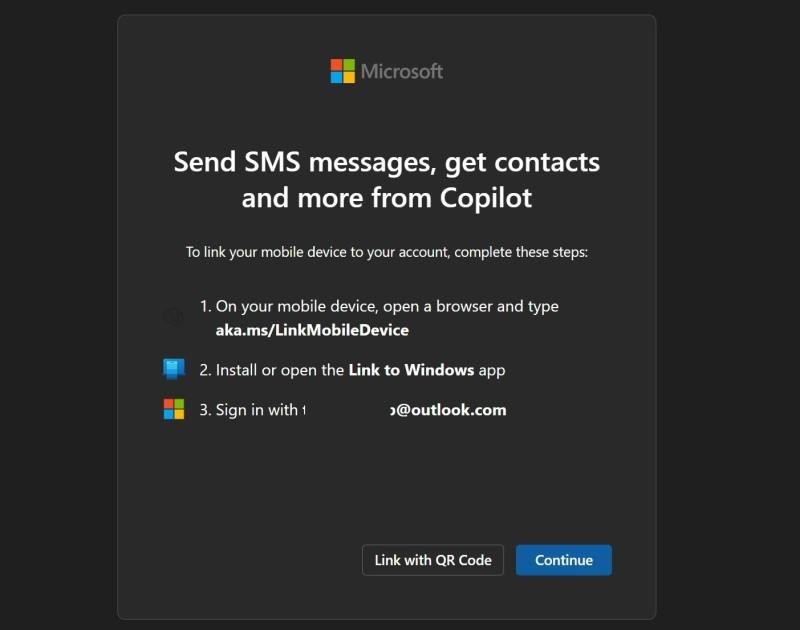The height and width of the screenshot is (630, 800).
Task: Choose Link with QR Code
Action: pos(433,560)
